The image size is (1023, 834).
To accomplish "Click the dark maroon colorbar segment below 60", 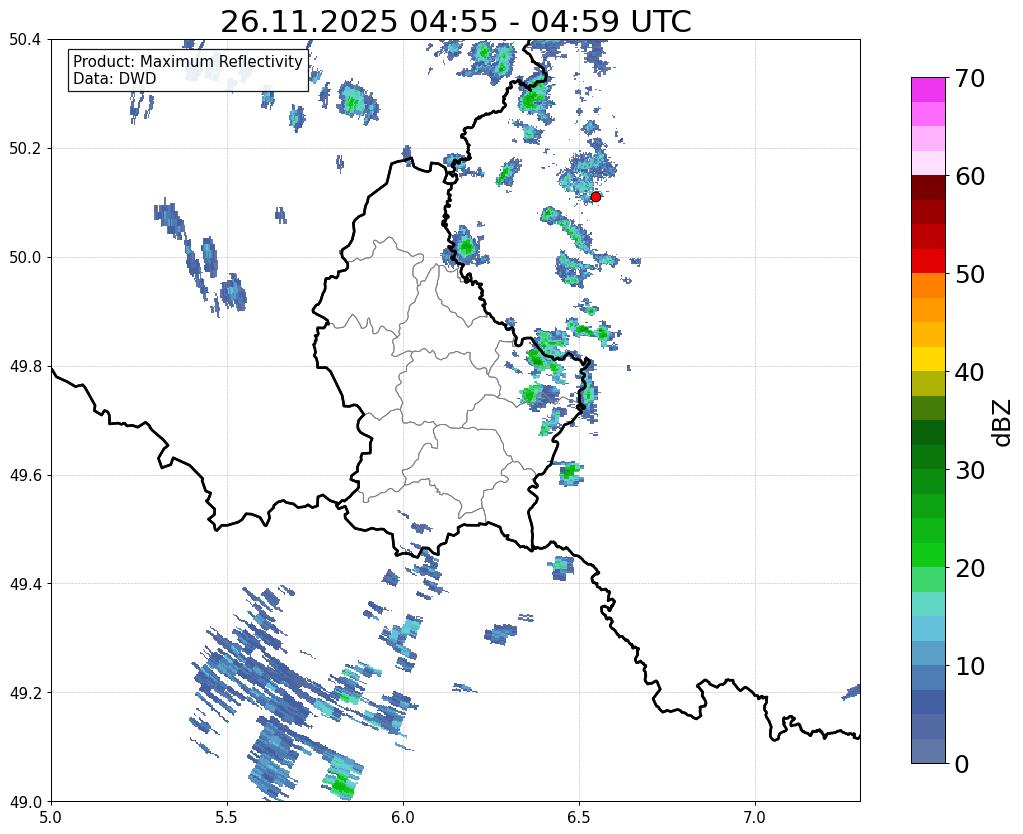I will click(928, 188).
